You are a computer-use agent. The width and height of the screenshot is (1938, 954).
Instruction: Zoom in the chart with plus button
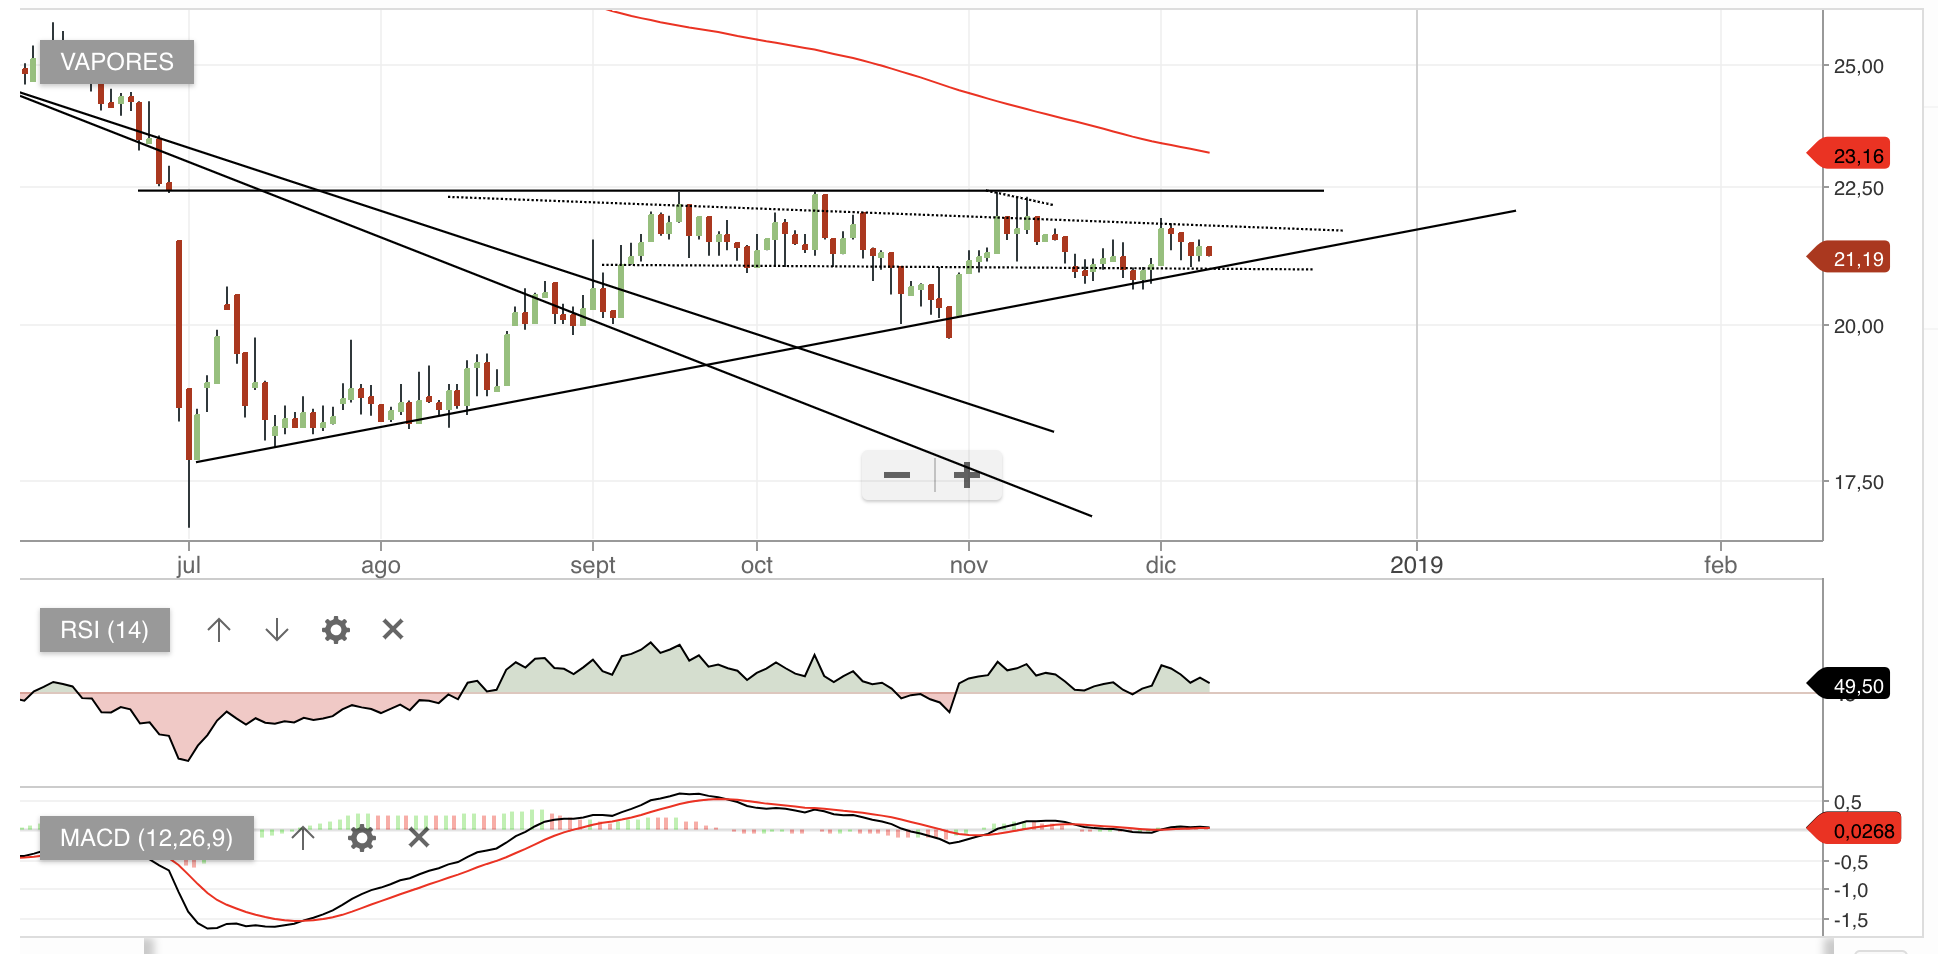[x=967, y=475]
